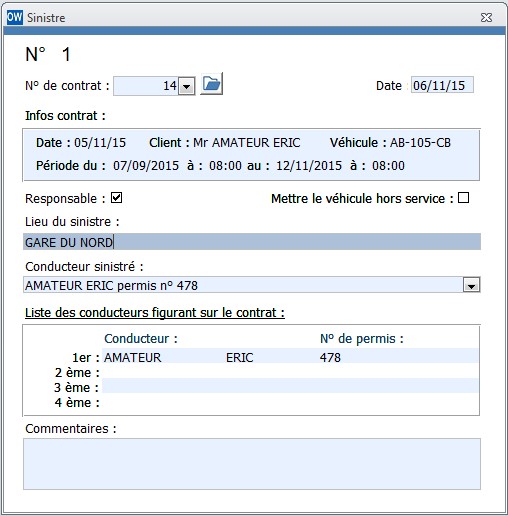Click the permit number 478 cell

pyautogui.click(x=330, y=358)
